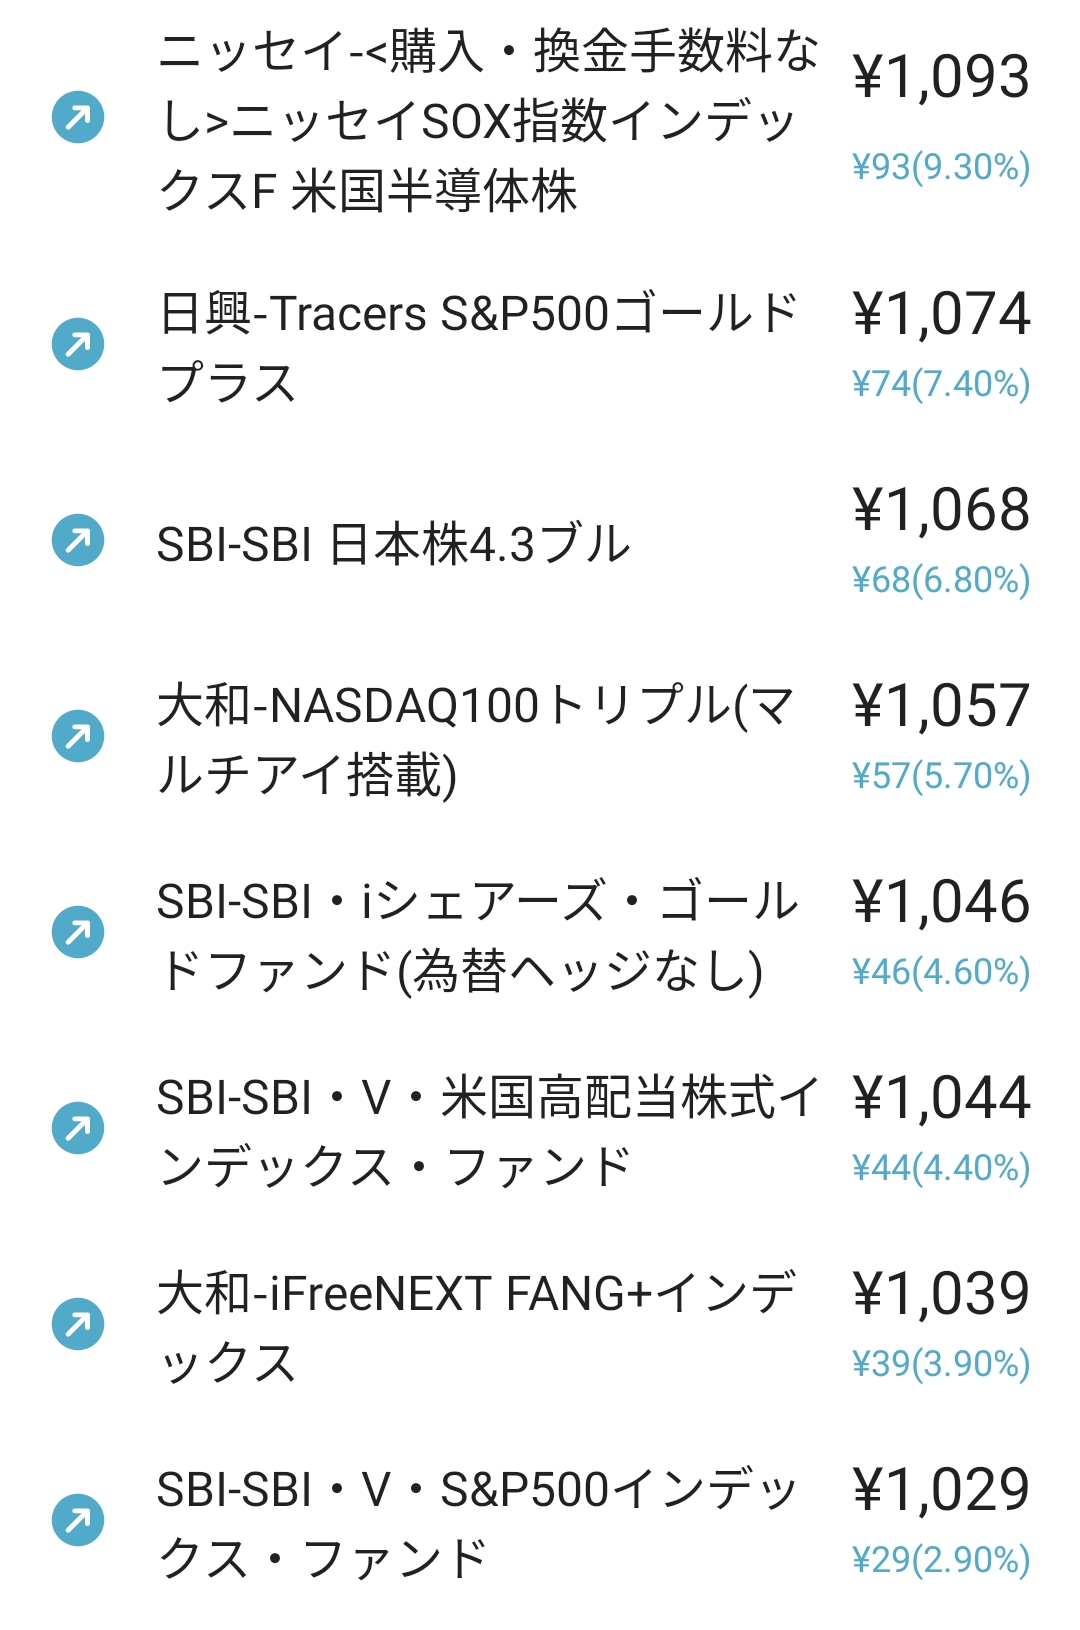Tap the arrow icon beside iシェアーズ・ゴールドファンド
This screenshot has width=1080, height=1630.
pyautogui.click(x=78, y=932)
